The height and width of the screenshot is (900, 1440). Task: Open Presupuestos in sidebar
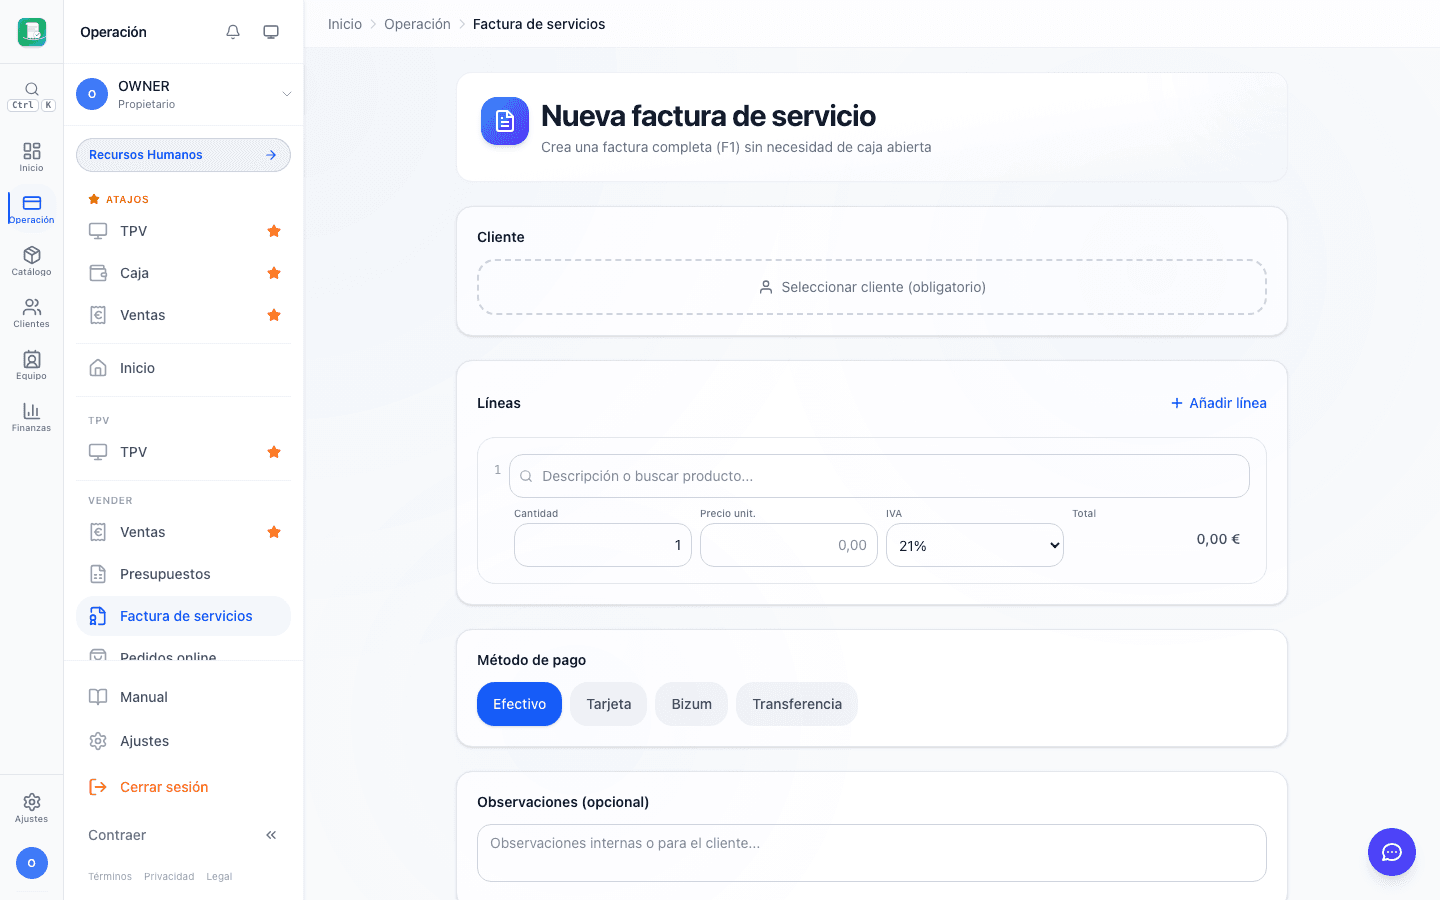point(183,574)
